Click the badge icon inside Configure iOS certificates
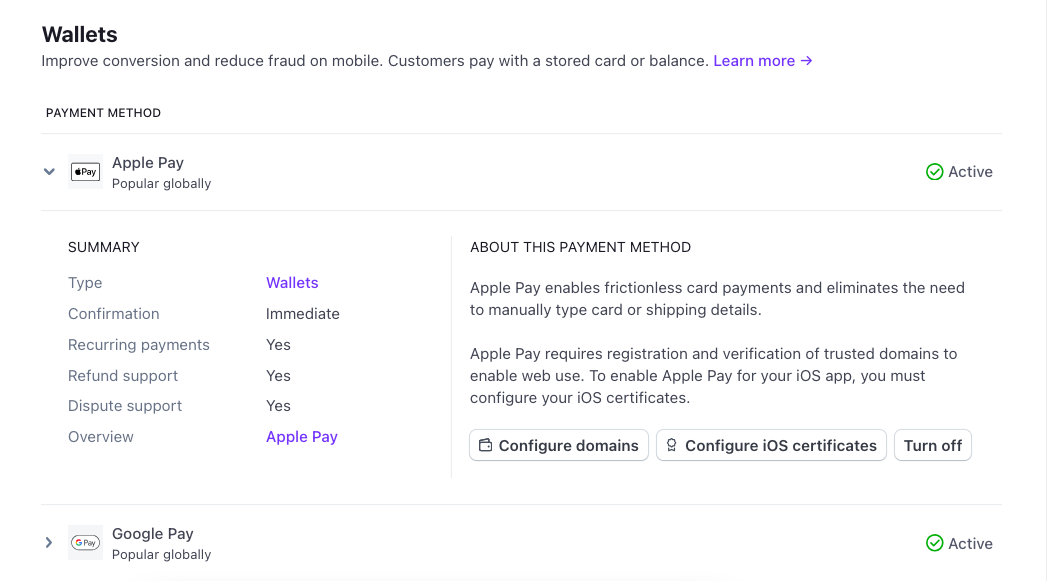Viewport: 1047px width, 581px height. click(672, 446)
